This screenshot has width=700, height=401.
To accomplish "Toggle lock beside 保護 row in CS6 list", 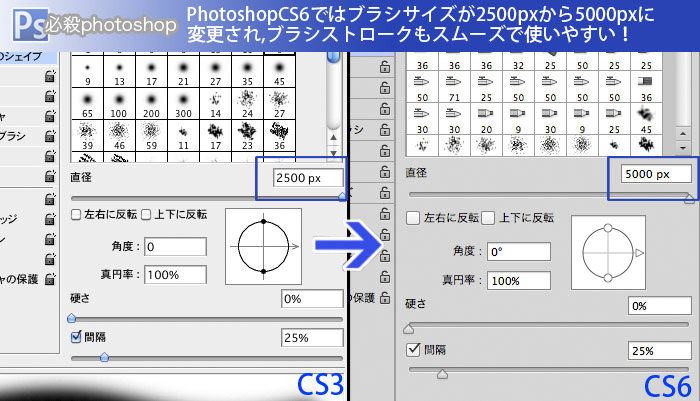I will point(385,298).
